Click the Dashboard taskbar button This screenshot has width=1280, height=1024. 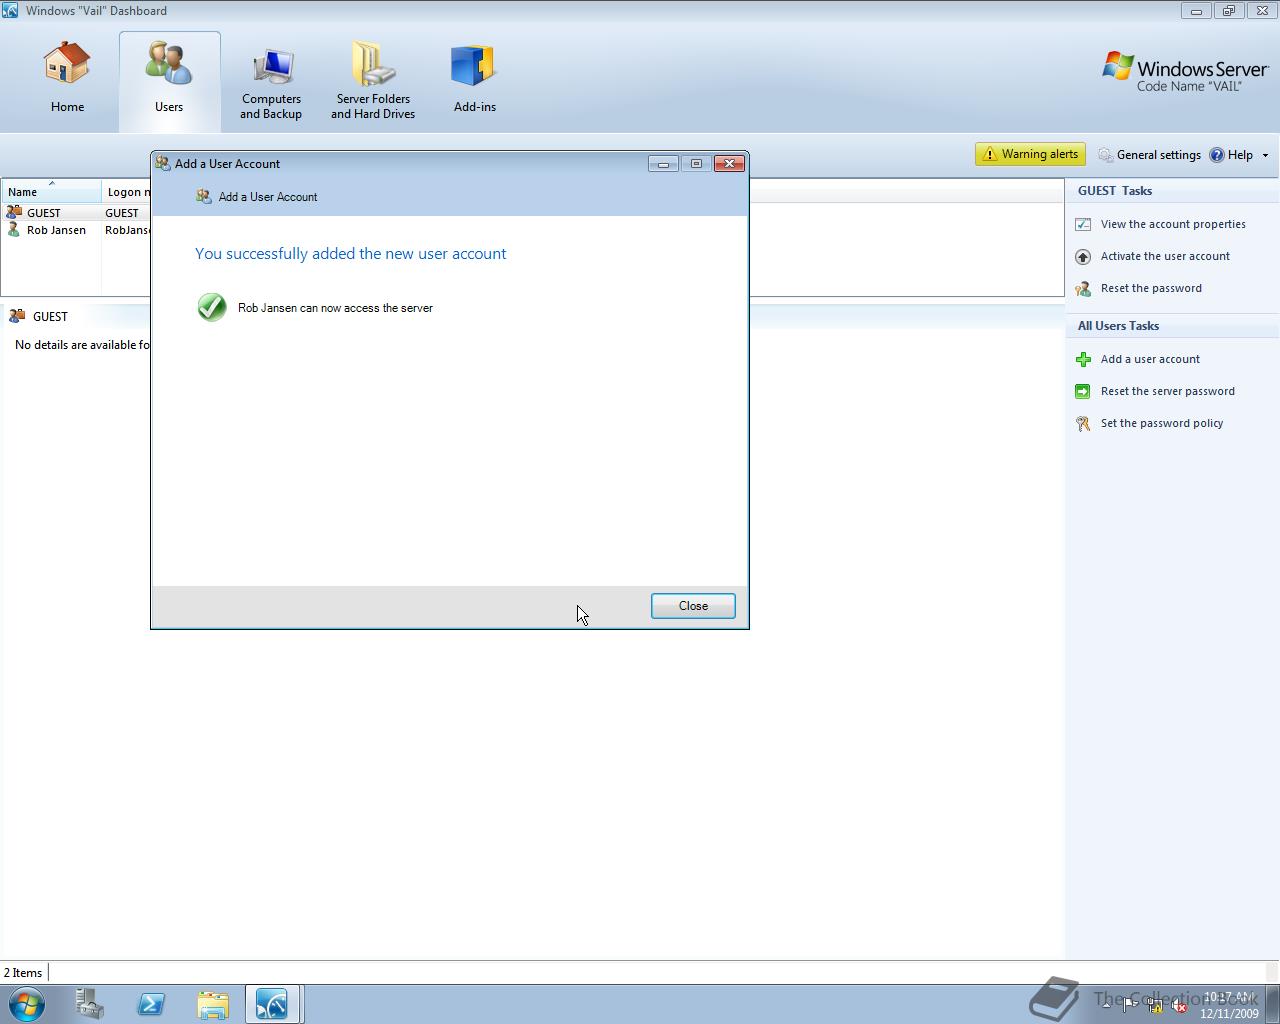point(273,1004)
